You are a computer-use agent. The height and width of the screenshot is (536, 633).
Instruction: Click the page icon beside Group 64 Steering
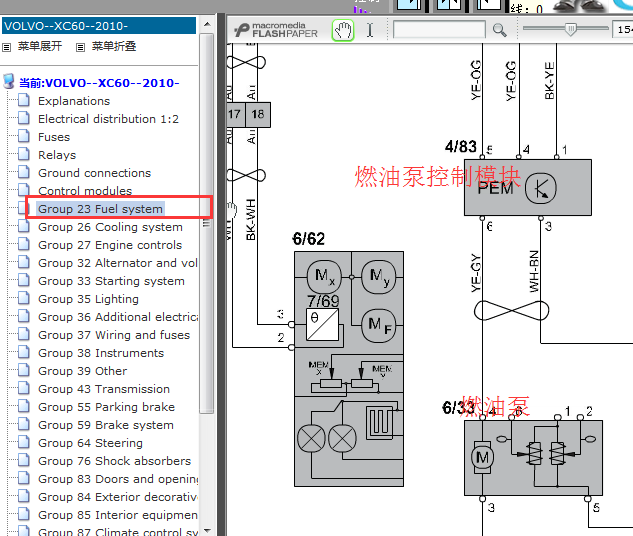click(24, 442)
